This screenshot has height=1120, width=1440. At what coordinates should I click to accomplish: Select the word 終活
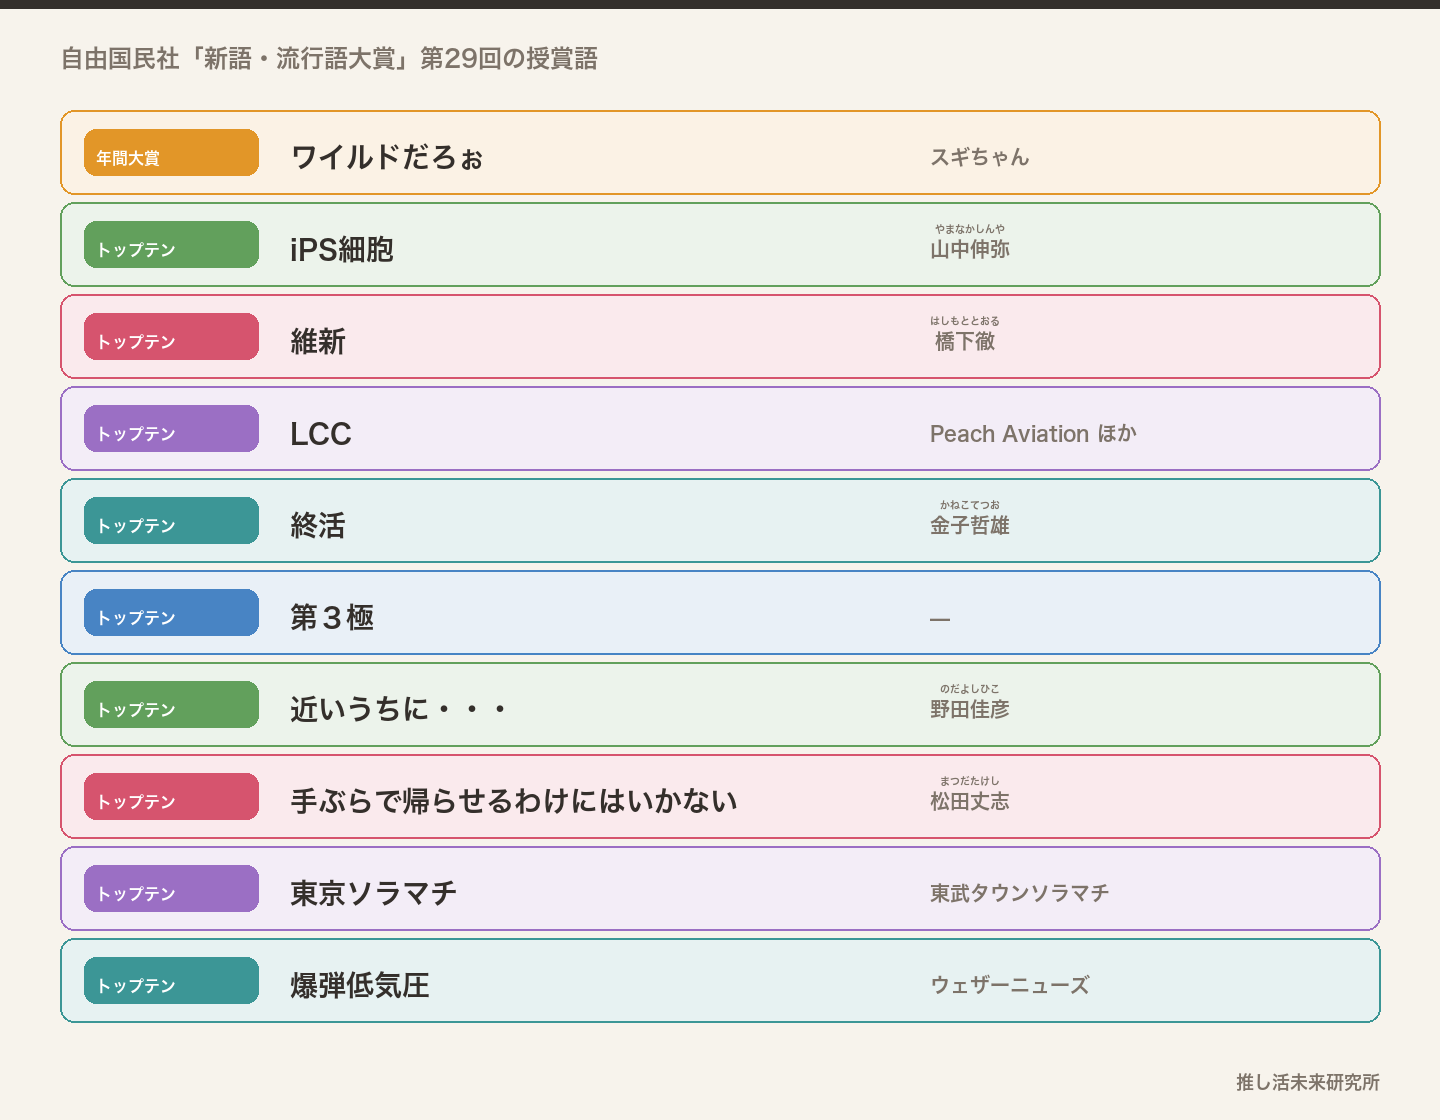pos(318,525)
